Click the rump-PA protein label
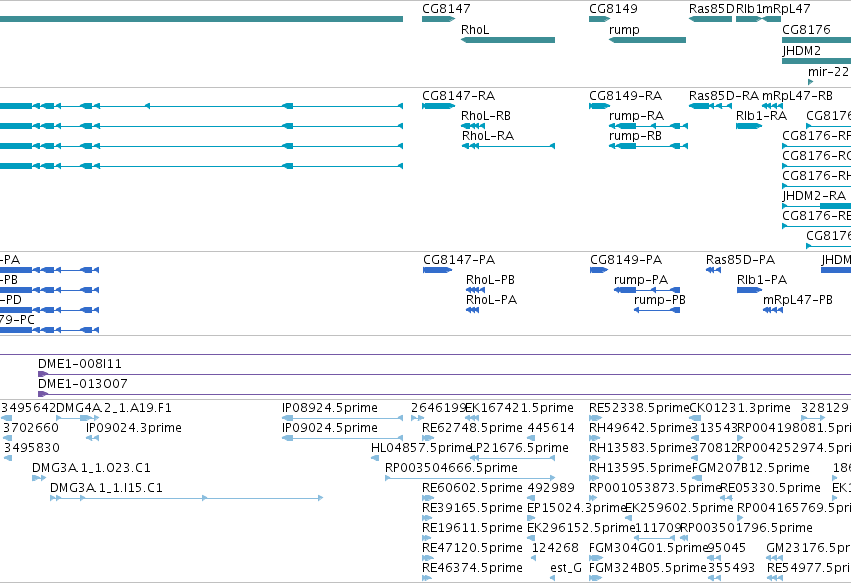Viewport: 851px width, 583px height. click(x=641, y=280)
